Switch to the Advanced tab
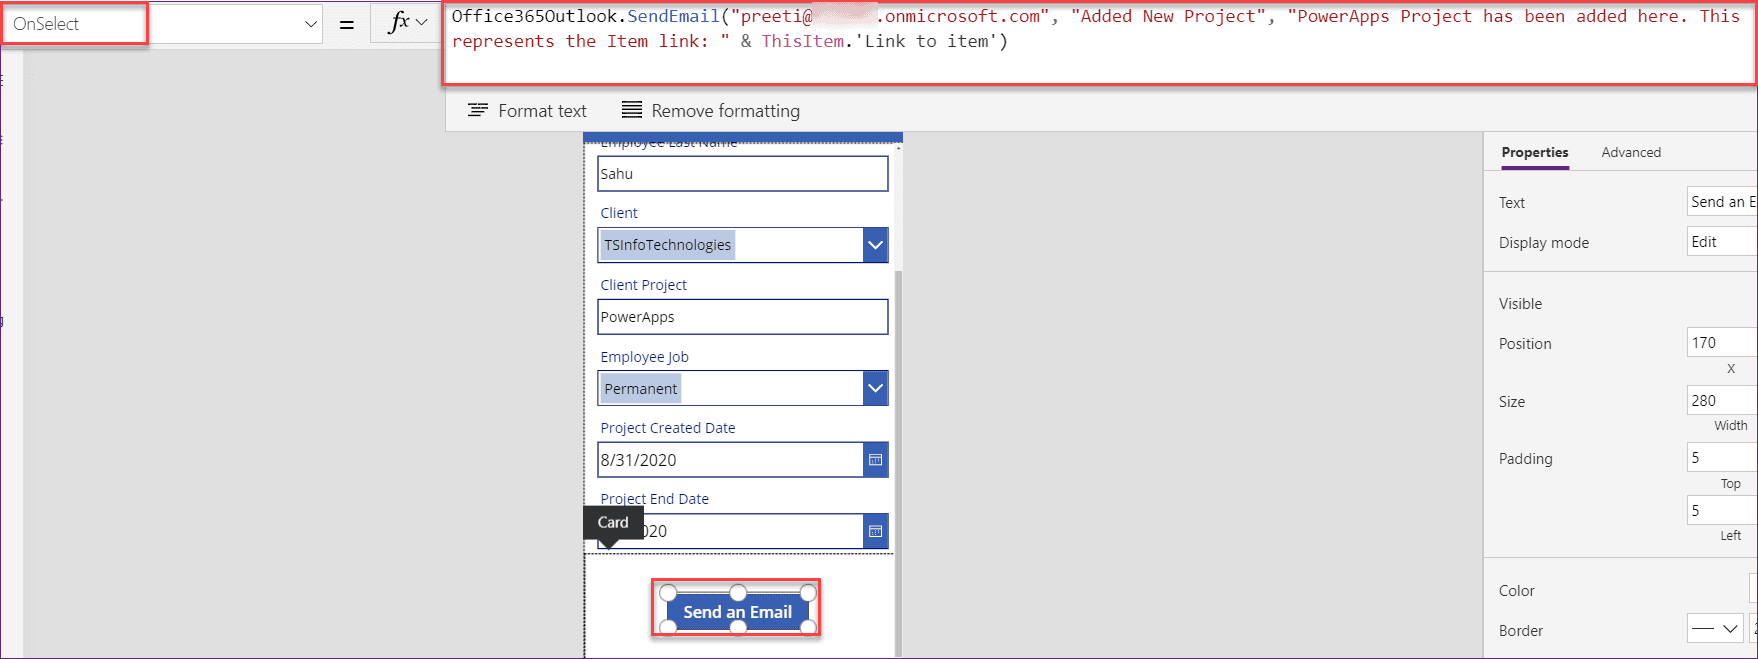 pyautogui.click(x=1630, y=152)
